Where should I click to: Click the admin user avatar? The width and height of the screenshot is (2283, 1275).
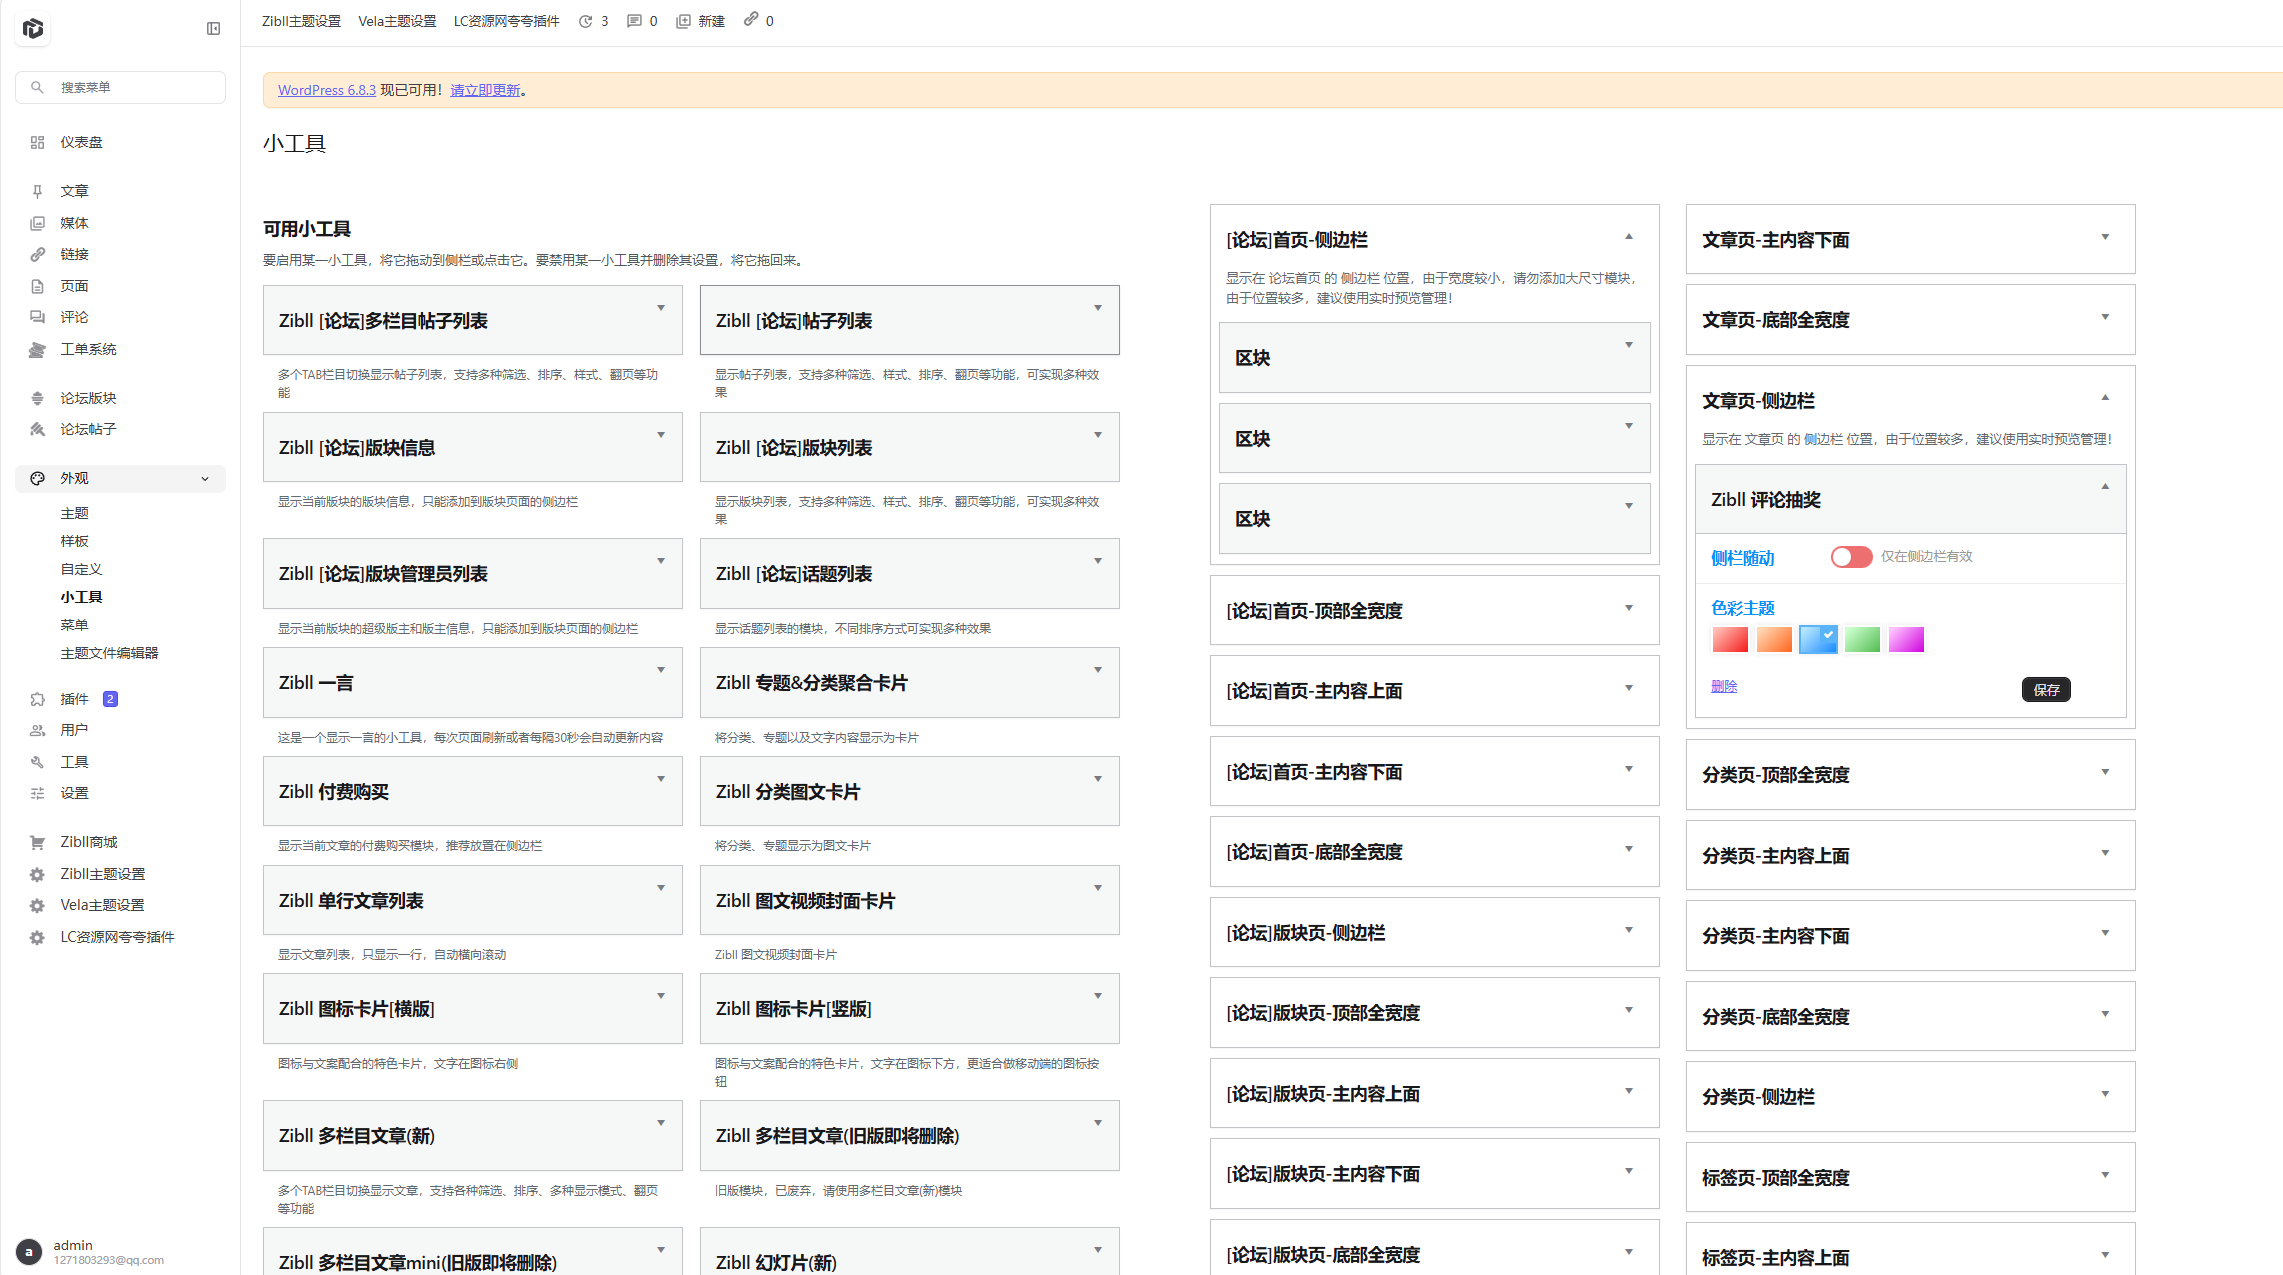coord(29,1251)
